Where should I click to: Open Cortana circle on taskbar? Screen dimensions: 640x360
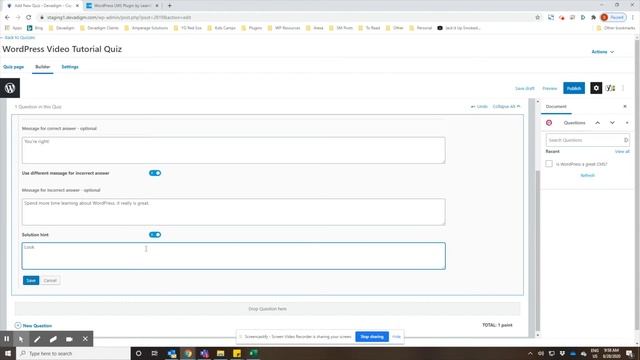tap(138, 353)
